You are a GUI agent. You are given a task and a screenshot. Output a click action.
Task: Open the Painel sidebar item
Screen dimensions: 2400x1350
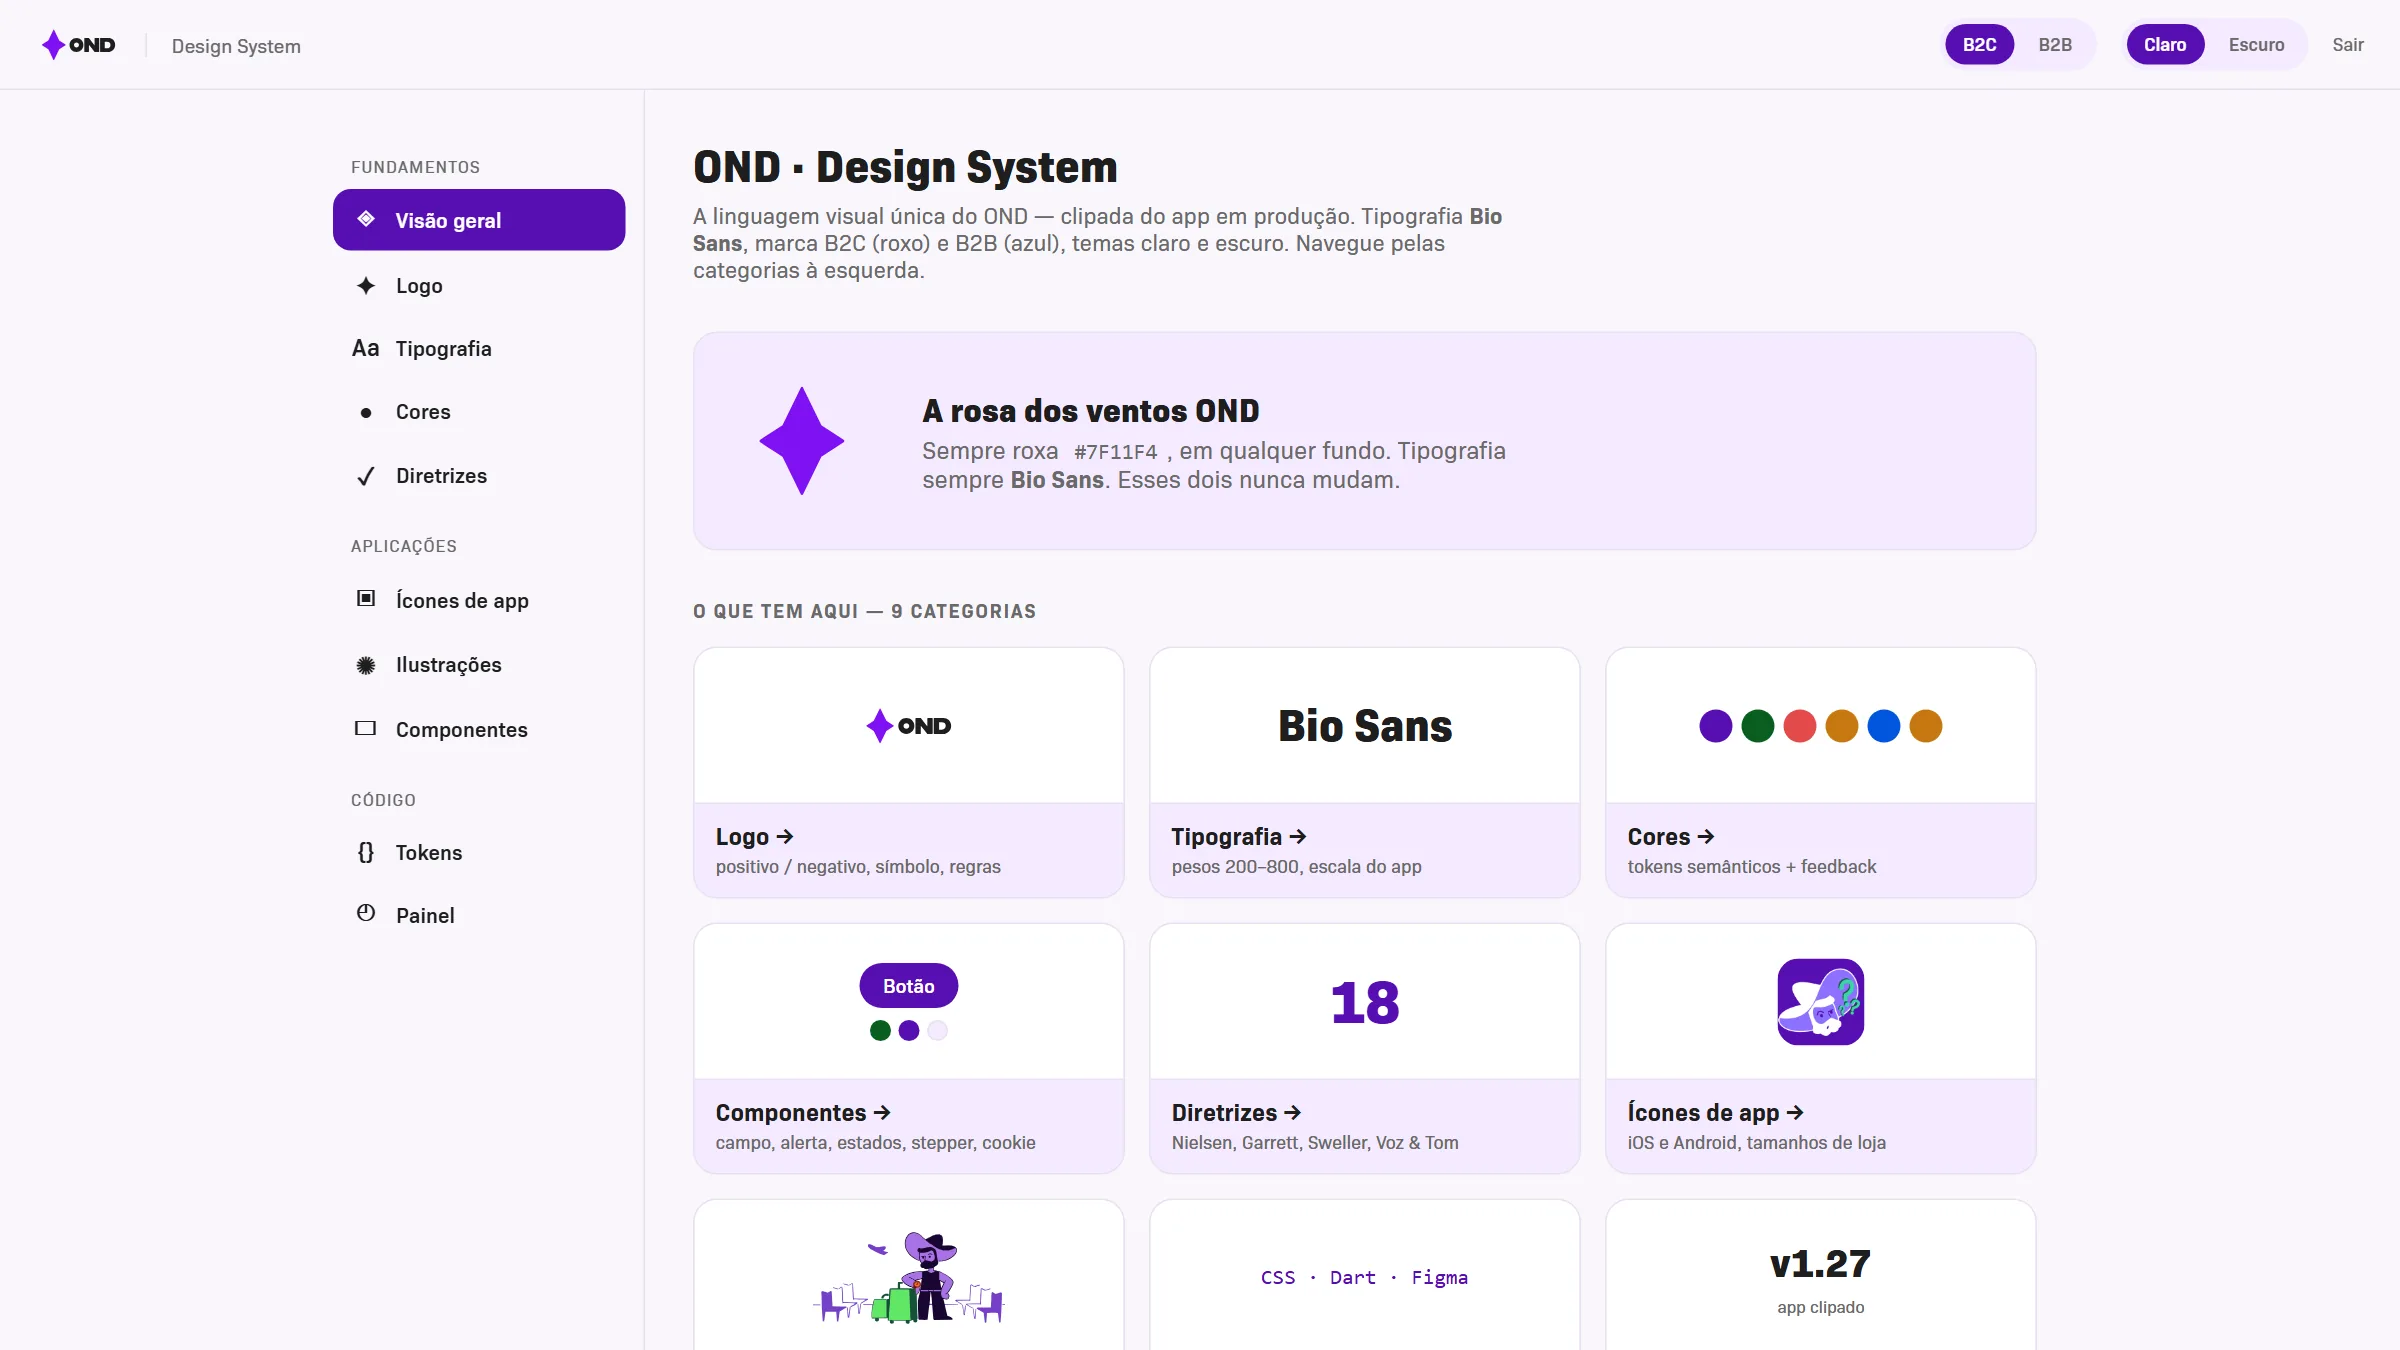[x=479, y=916]
